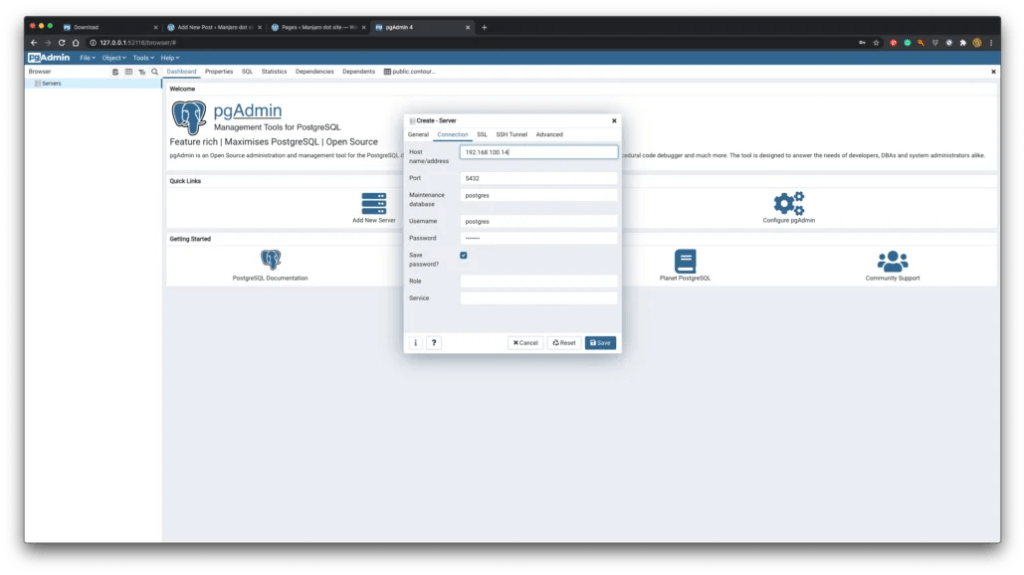Open the browser three-dot menu

(991, 42)
